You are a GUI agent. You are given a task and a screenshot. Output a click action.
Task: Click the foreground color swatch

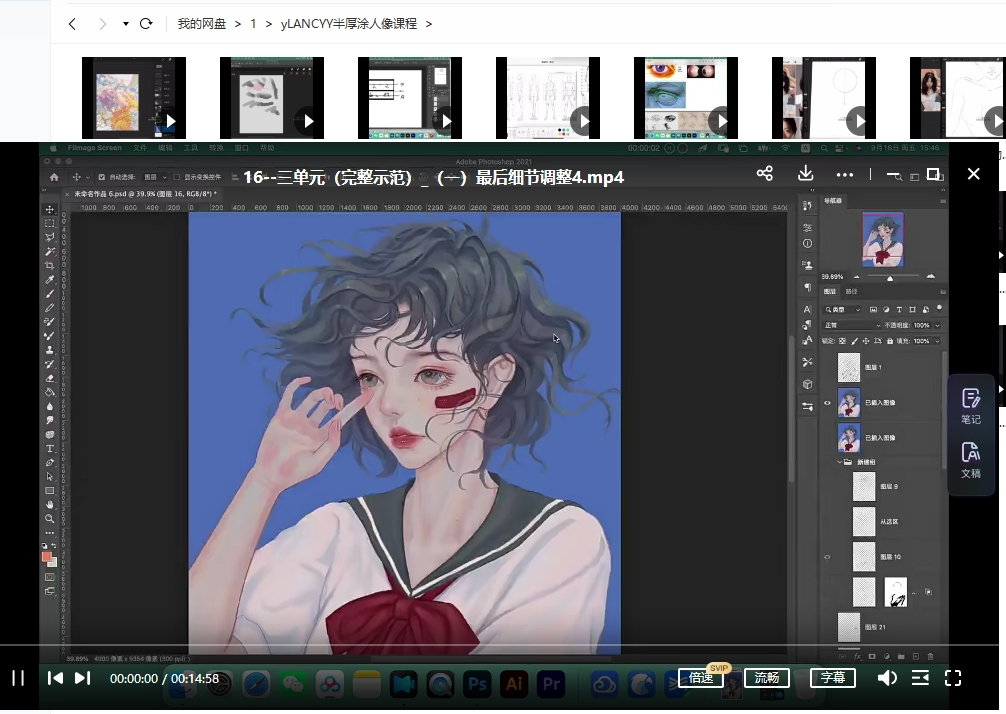[x=47, y=557]
